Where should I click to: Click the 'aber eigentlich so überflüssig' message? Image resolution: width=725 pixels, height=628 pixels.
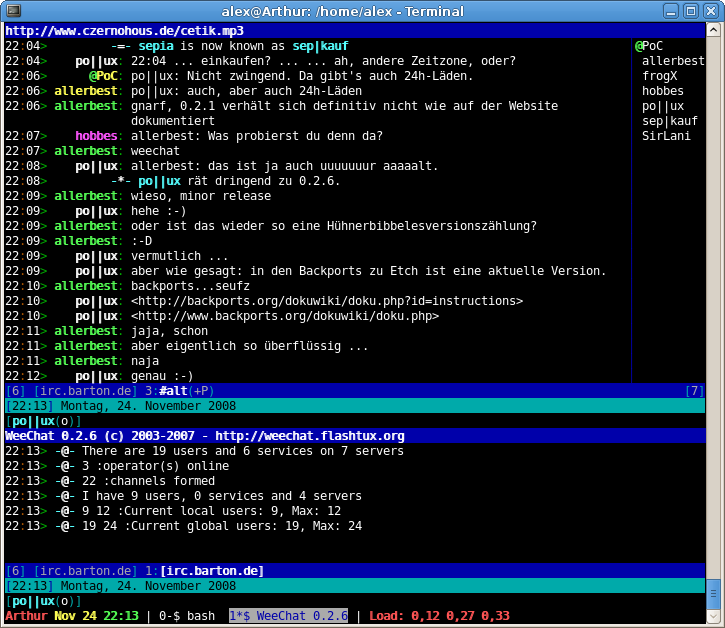coord(250,346)
